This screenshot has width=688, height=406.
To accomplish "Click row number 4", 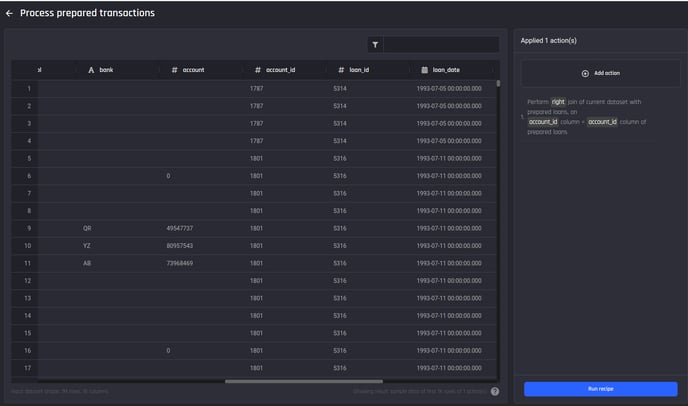I will click(x=29, y=141).
